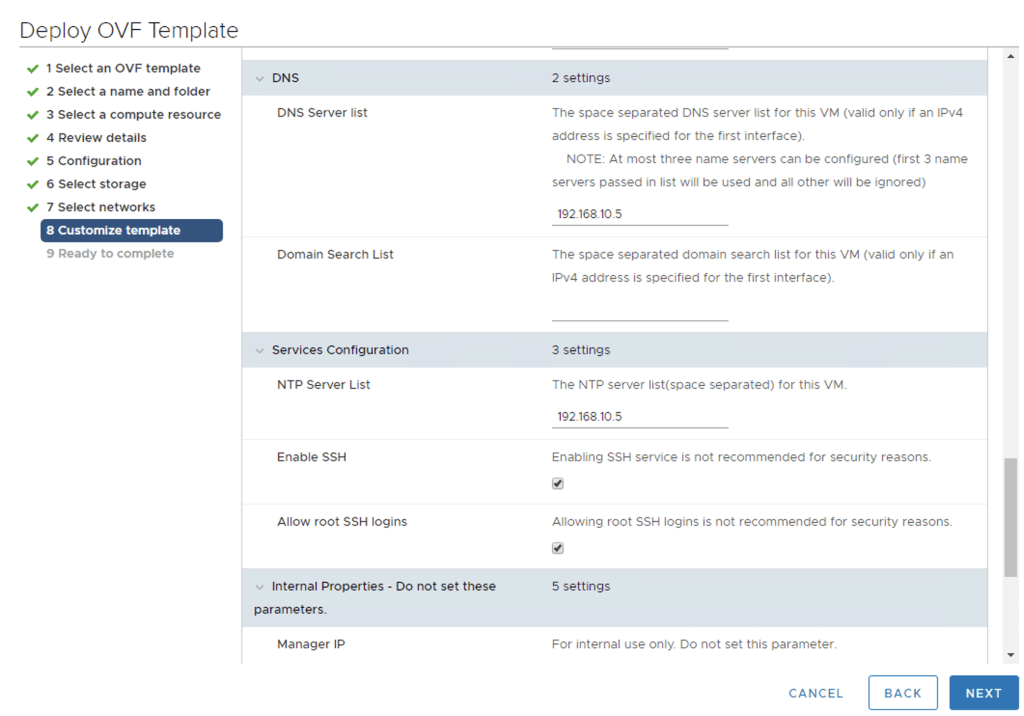Click green checkmark next to Select networks
The height and width of the screenshot is (716, 1024).
click(x=33, y=208)
